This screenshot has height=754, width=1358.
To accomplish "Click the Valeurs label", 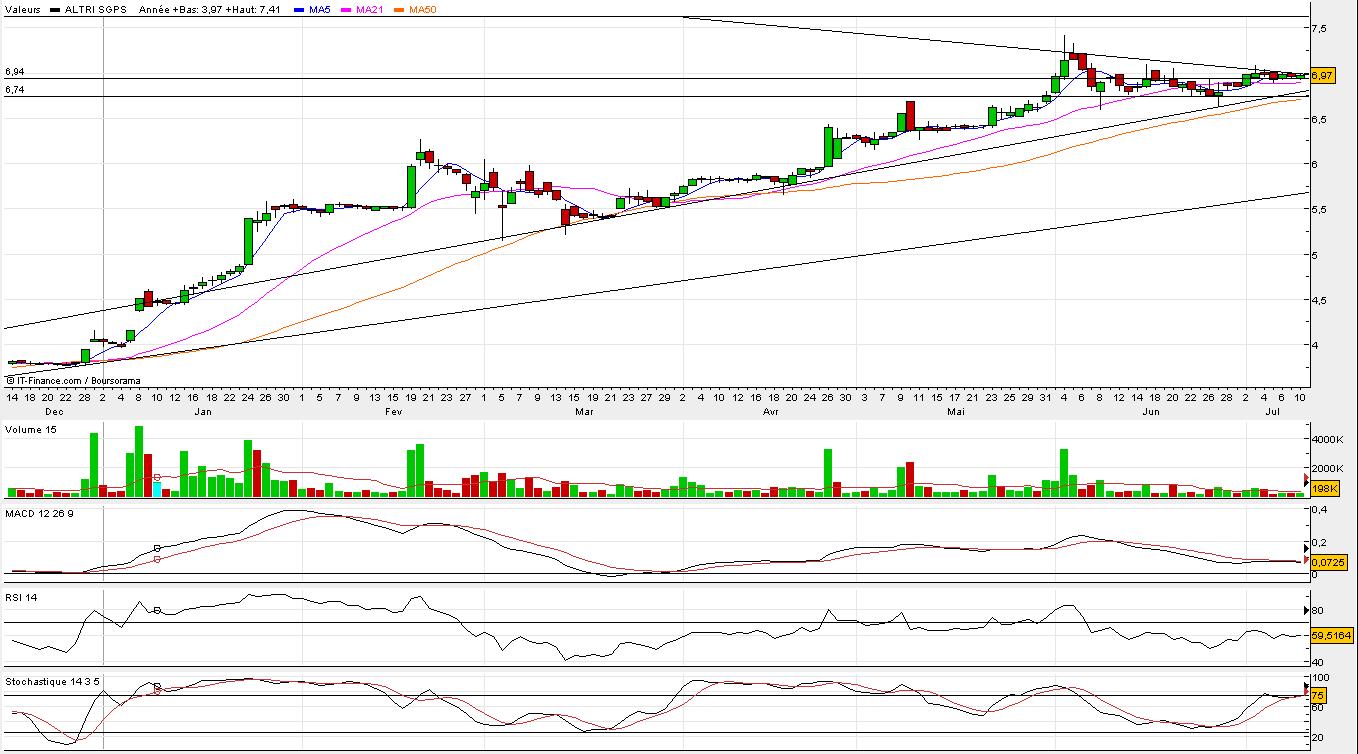I will pyautogui.click(x=23, y=9).
